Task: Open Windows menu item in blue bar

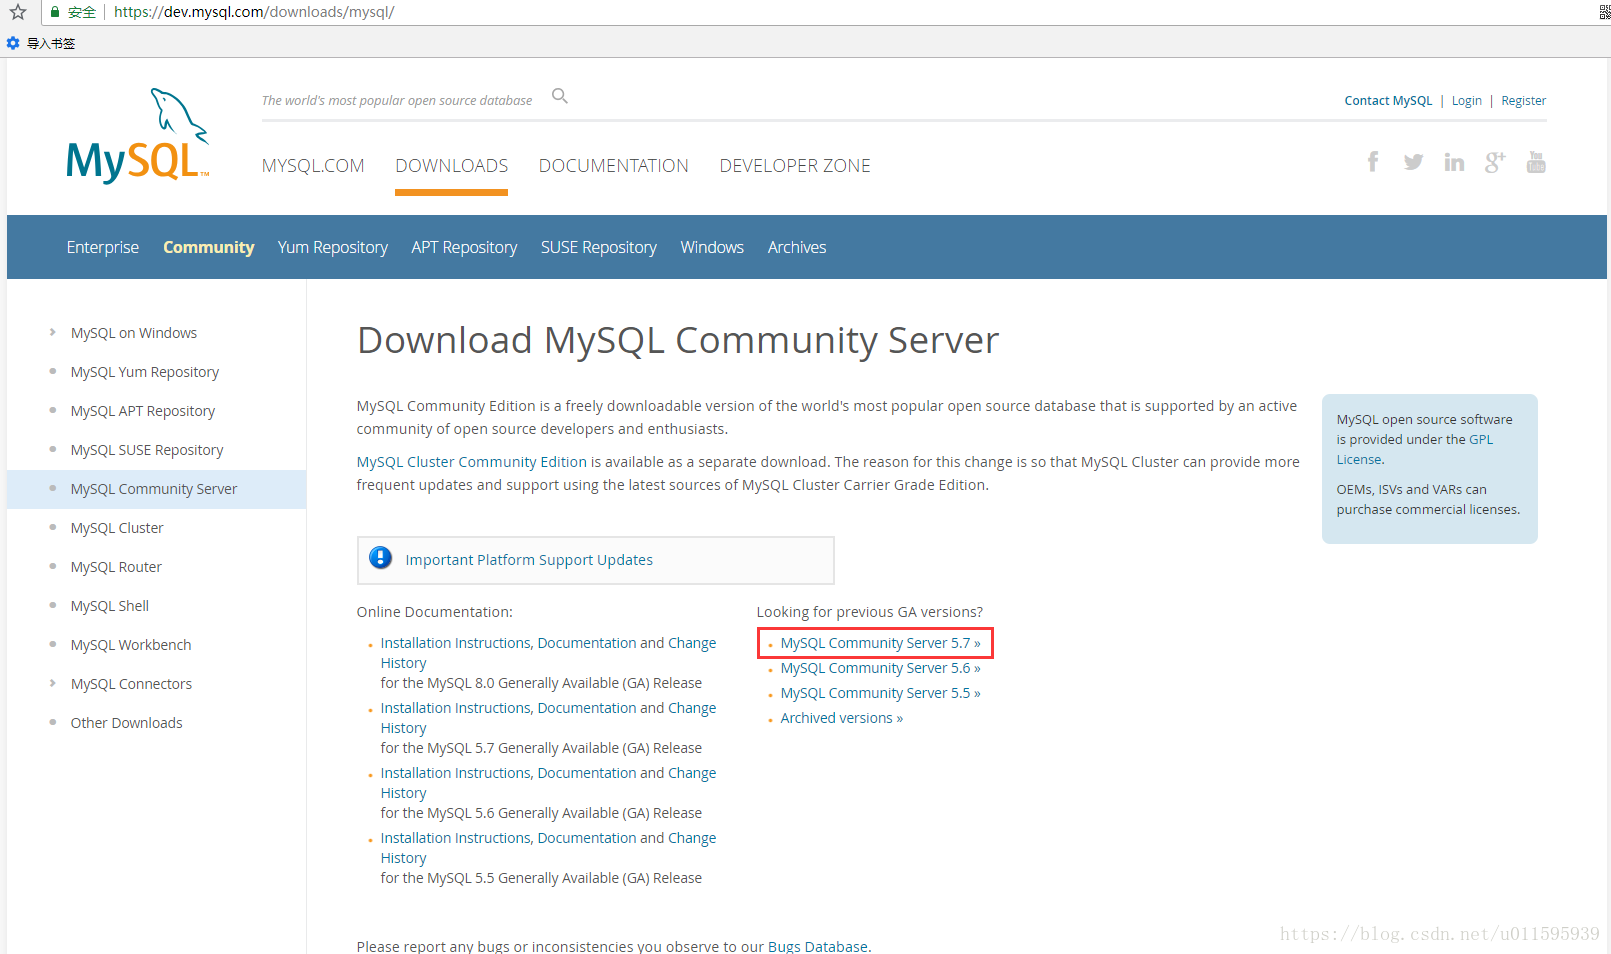Action: 712,247
